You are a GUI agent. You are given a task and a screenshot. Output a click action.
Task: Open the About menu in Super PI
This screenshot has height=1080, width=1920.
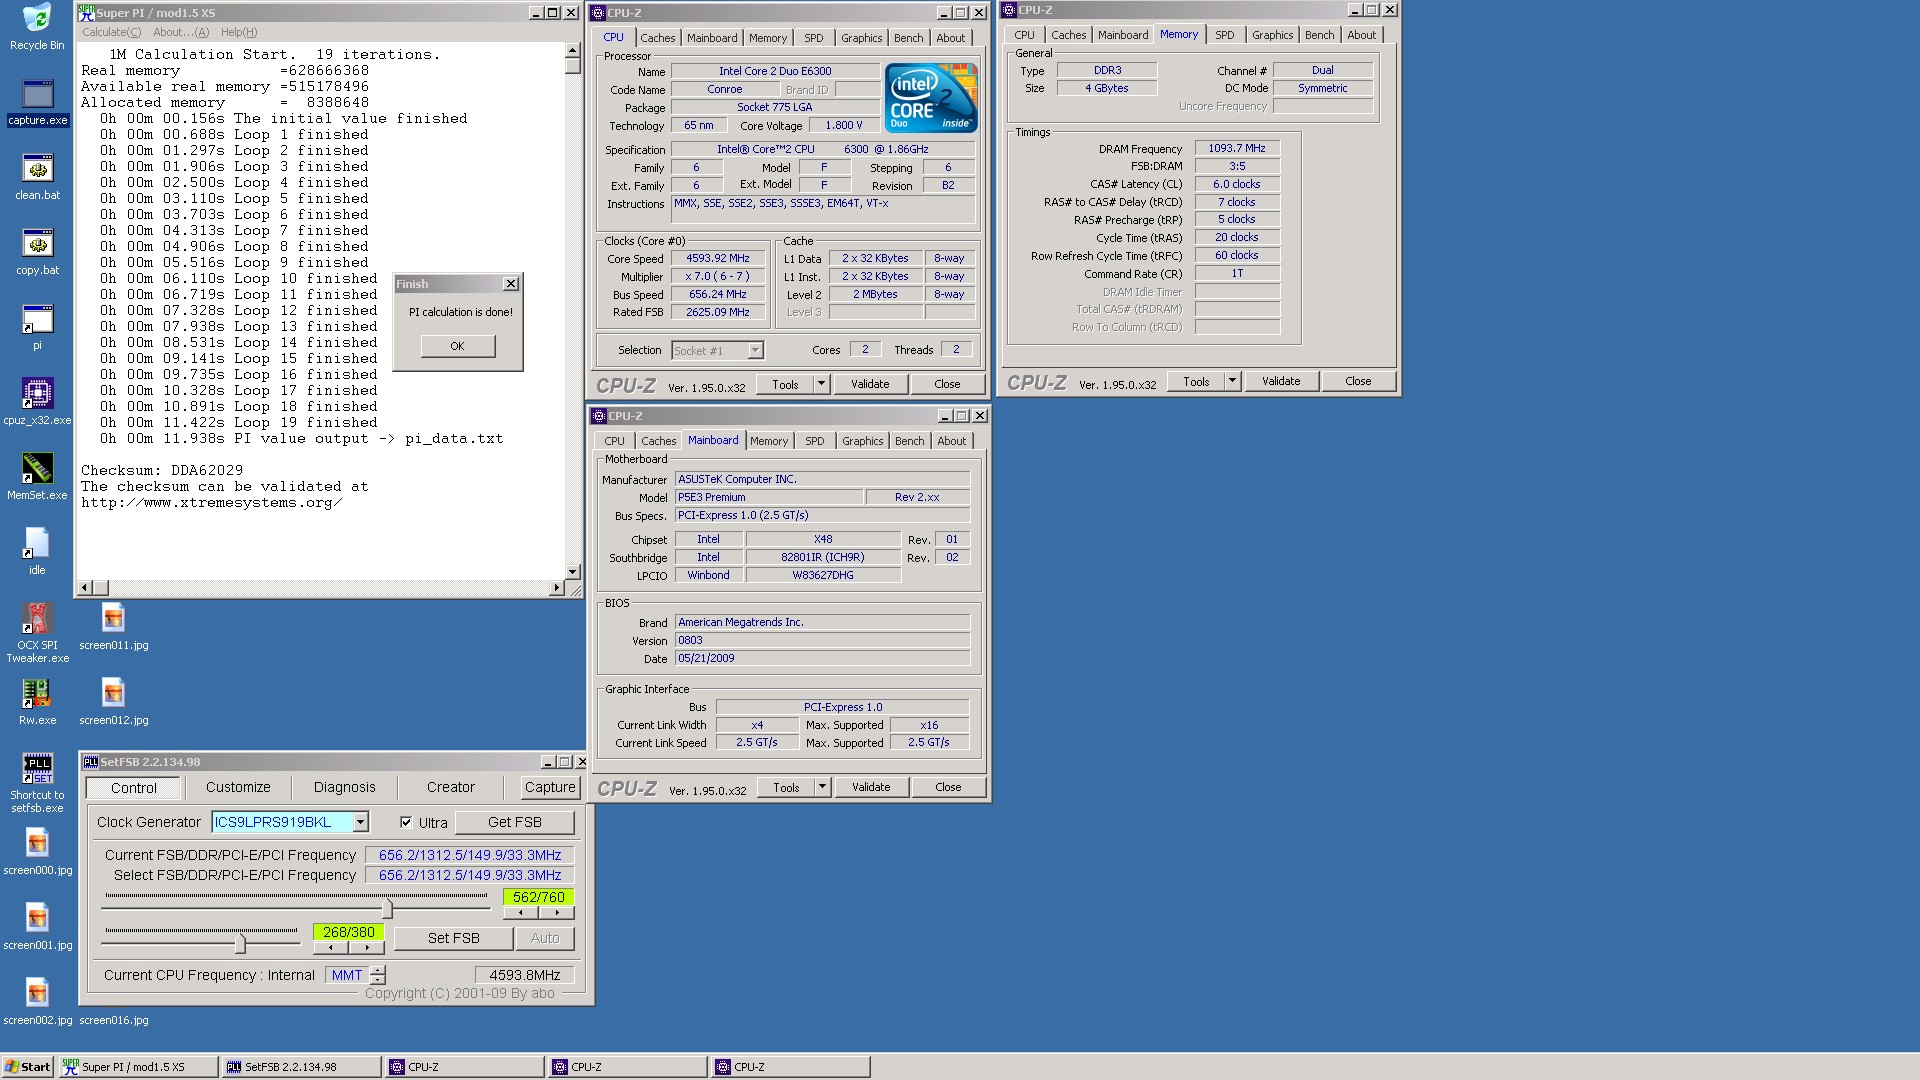click(x=181, y=32)
